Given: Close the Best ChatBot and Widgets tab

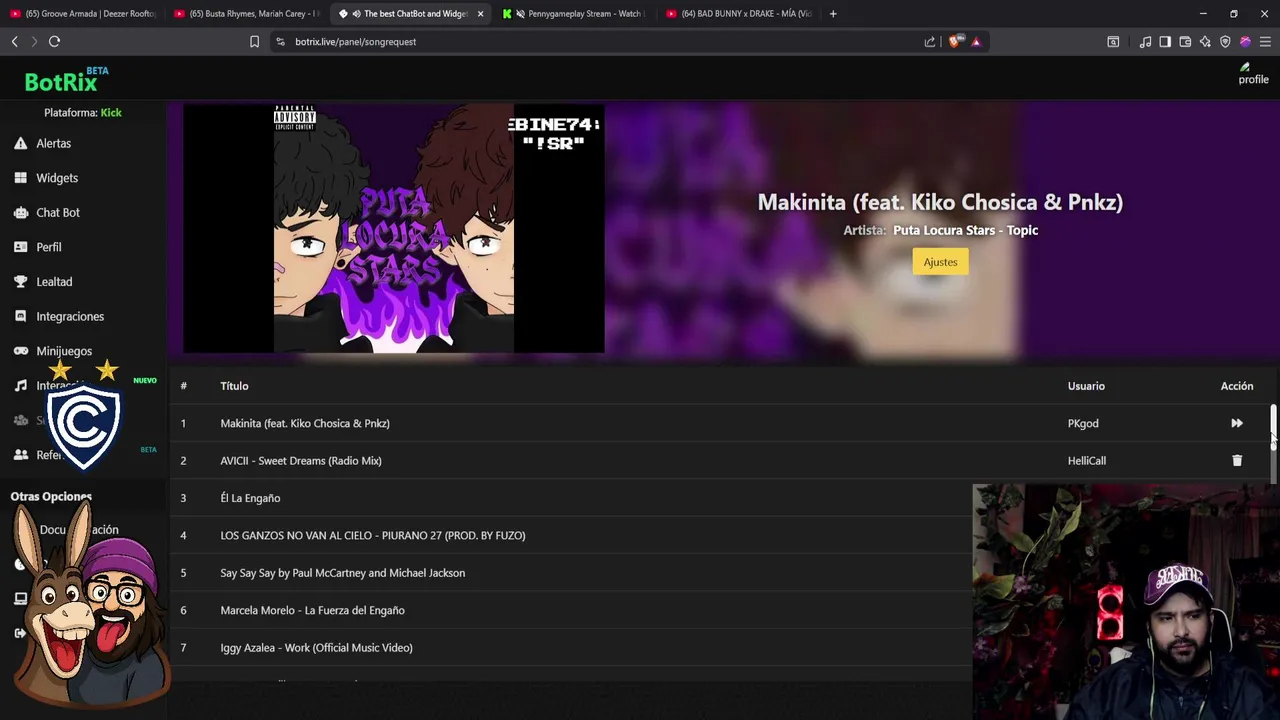Looking at the screenshot, I should (x=481, y=14).
